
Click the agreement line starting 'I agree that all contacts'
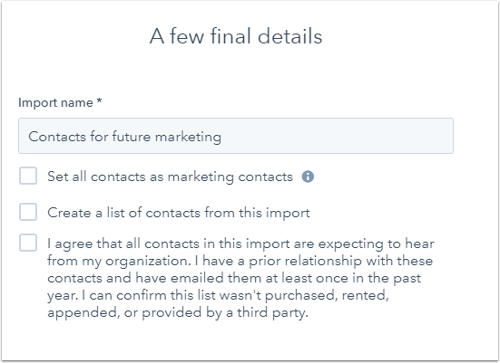241,244
